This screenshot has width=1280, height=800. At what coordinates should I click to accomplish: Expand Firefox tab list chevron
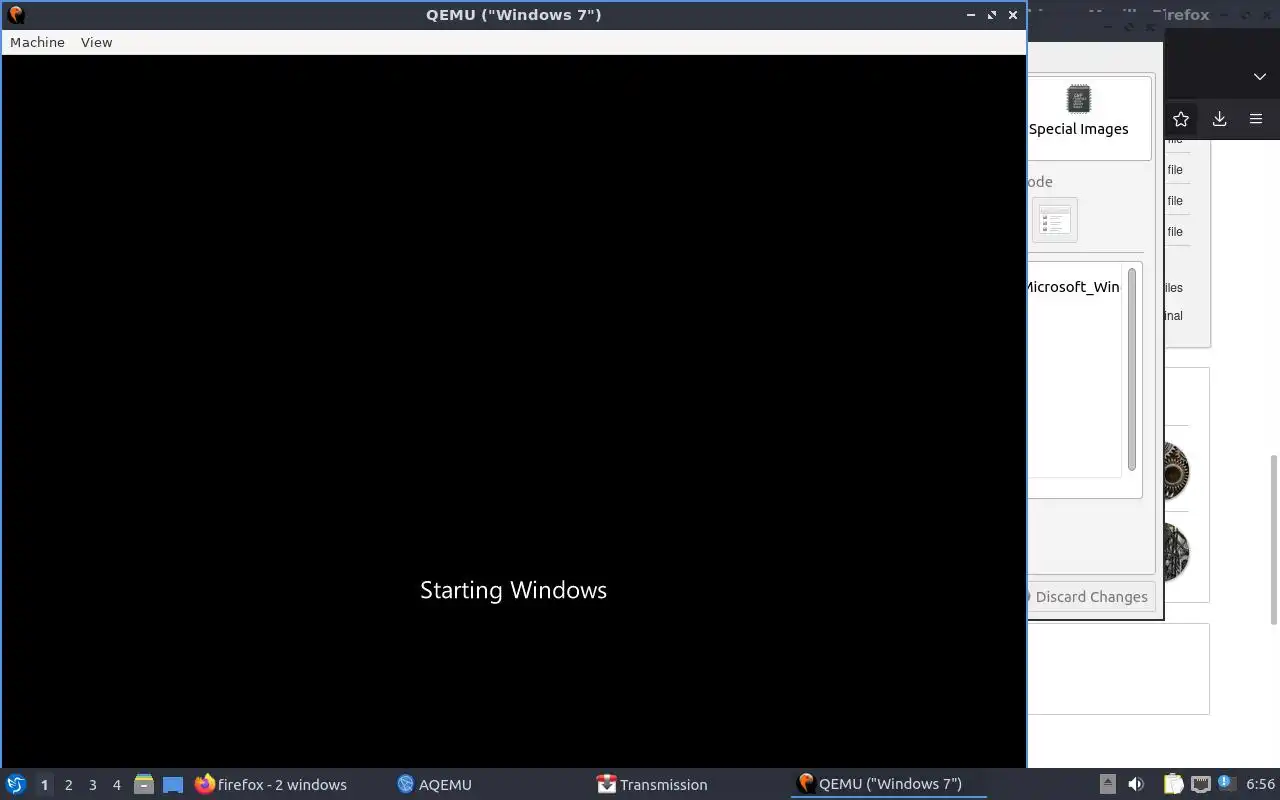1259,77
